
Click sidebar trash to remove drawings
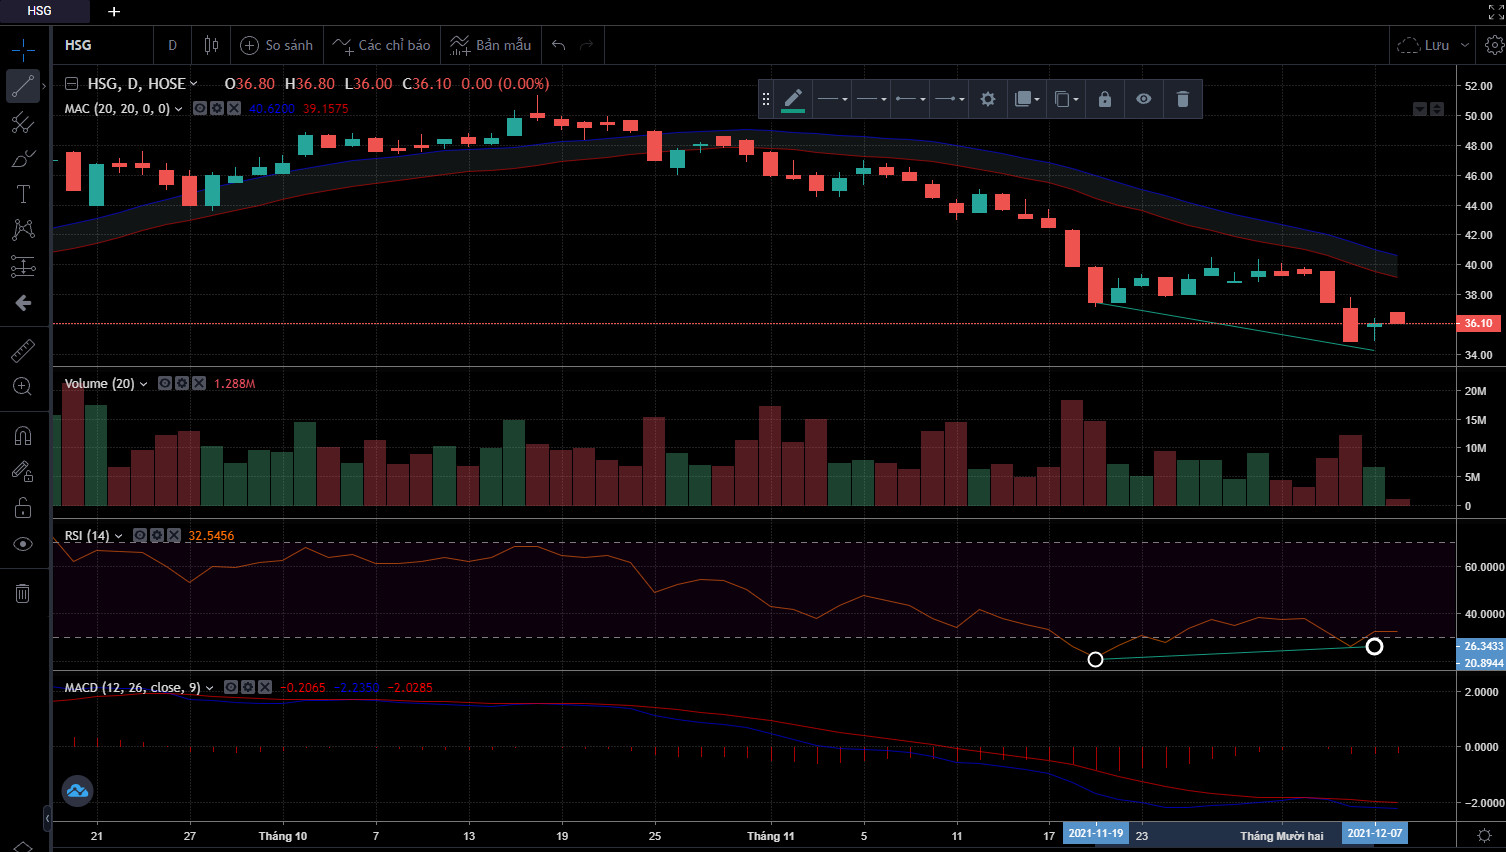(x=23, y=594)
